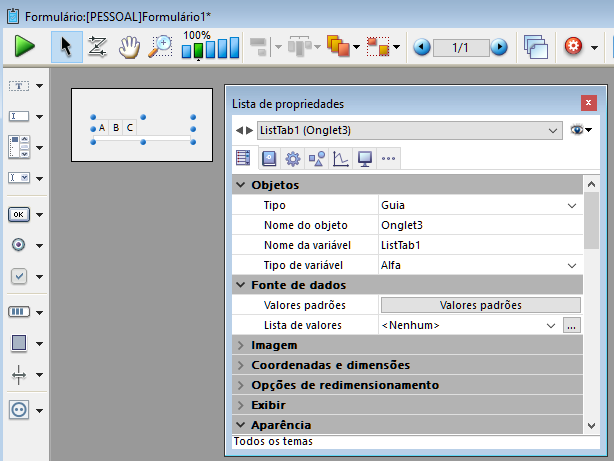Select the magnifier zoom tool

(160, 46)
